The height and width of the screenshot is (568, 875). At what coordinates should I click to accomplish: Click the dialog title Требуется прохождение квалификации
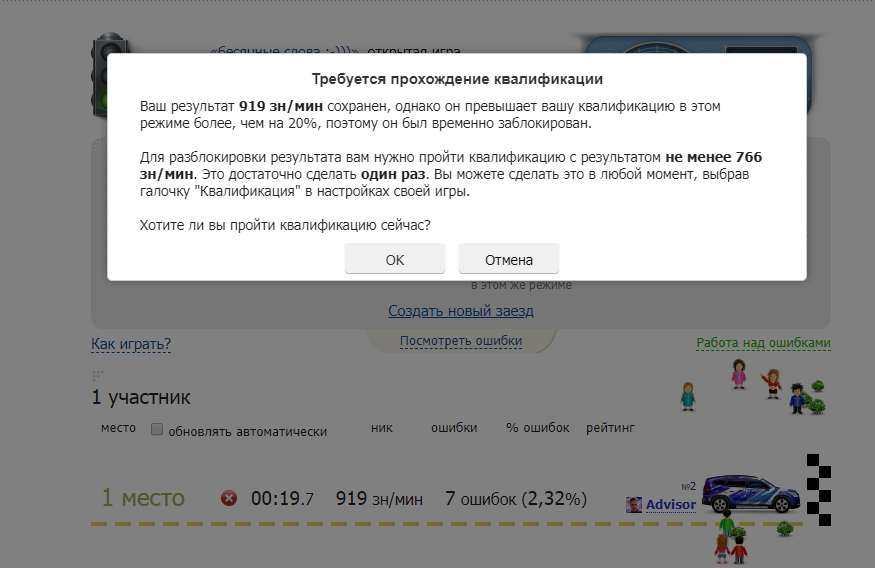coord(457,79)
